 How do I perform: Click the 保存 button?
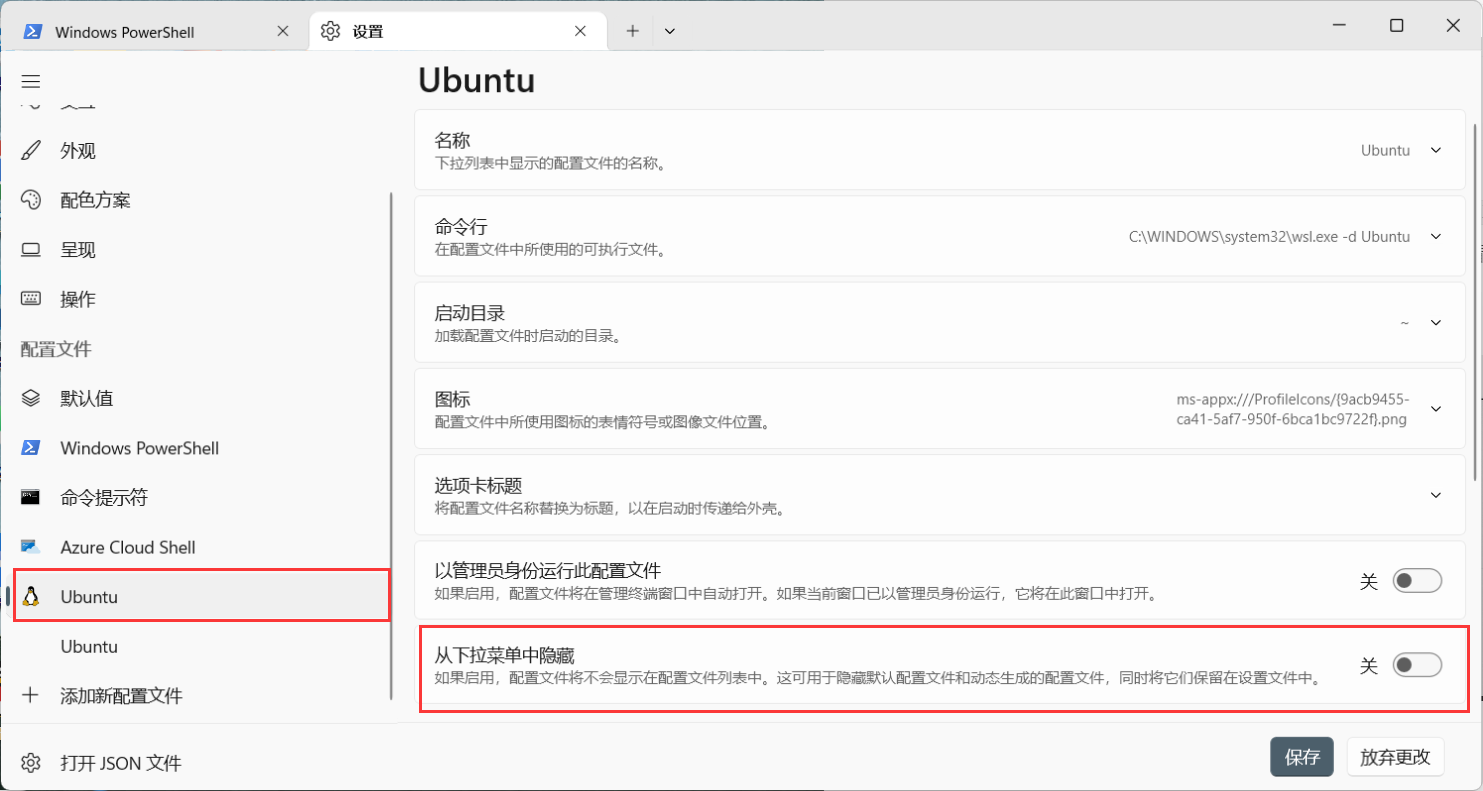coord(1302,757)
